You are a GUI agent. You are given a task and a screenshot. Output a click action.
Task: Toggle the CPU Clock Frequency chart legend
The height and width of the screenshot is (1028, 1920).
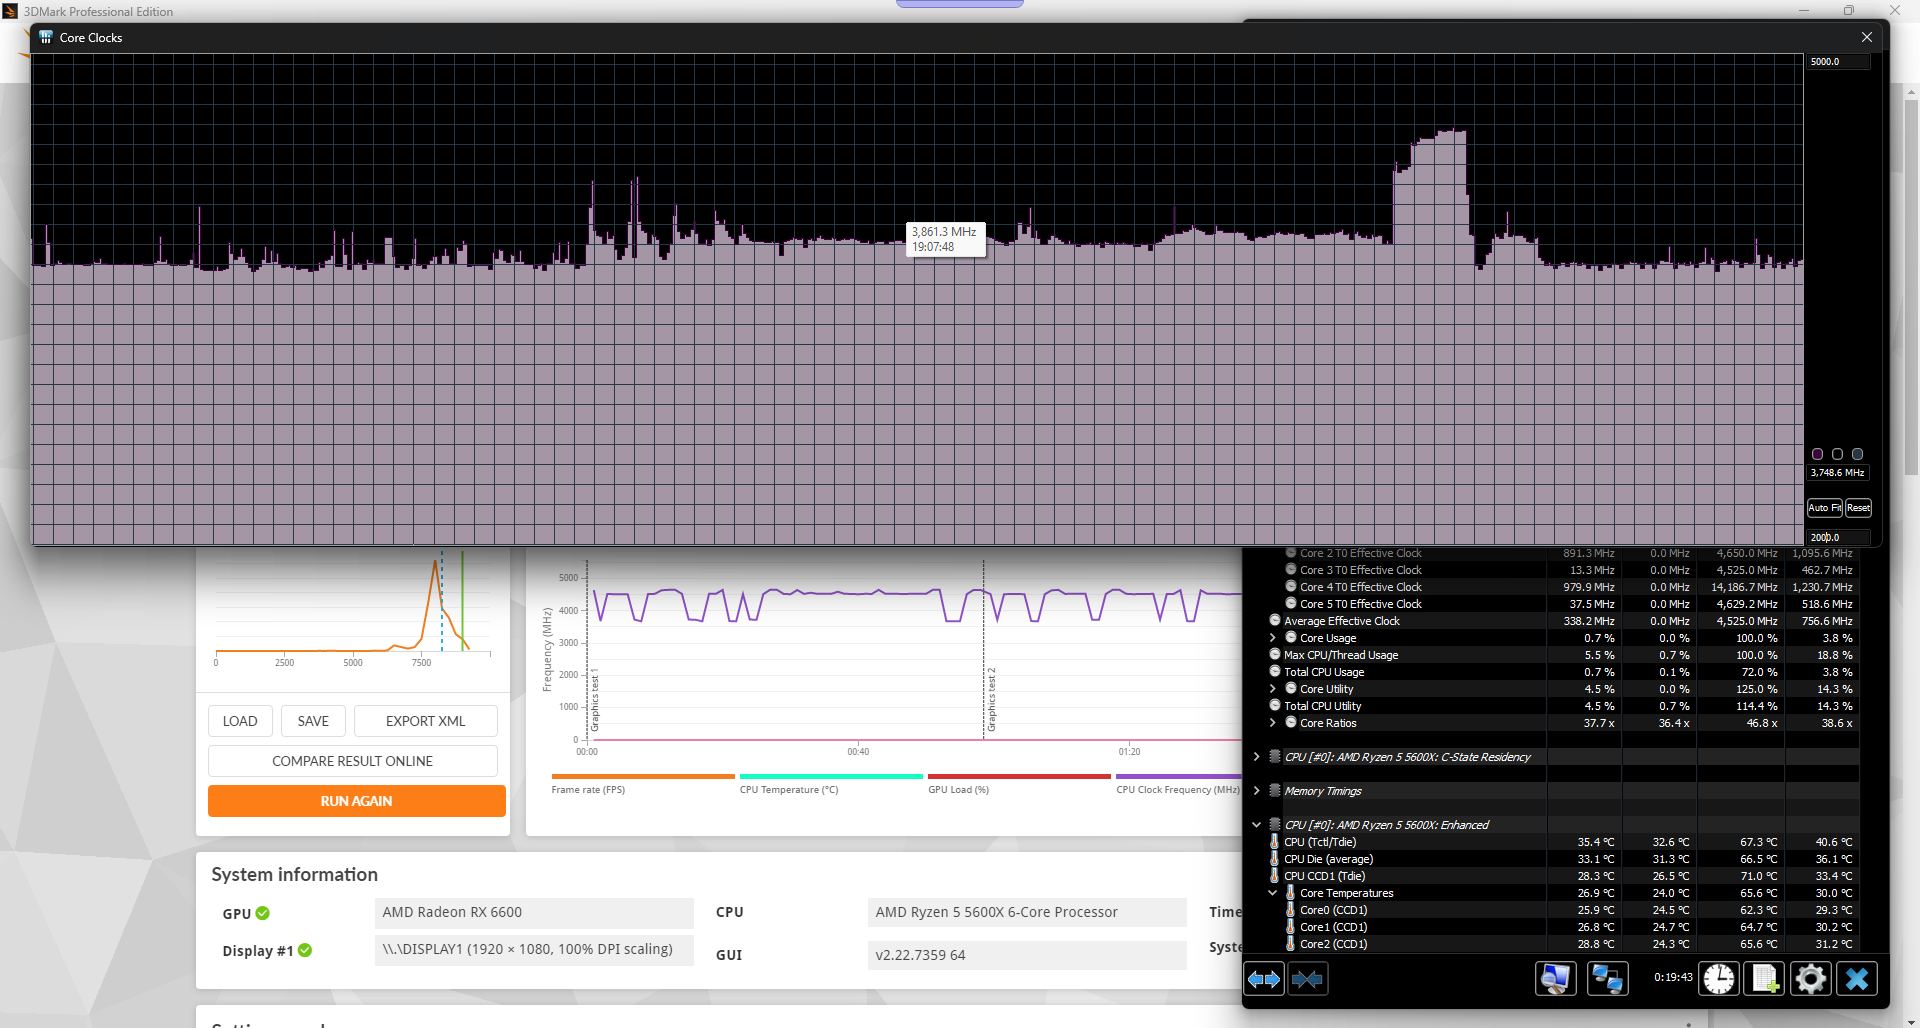point(1179,783)
